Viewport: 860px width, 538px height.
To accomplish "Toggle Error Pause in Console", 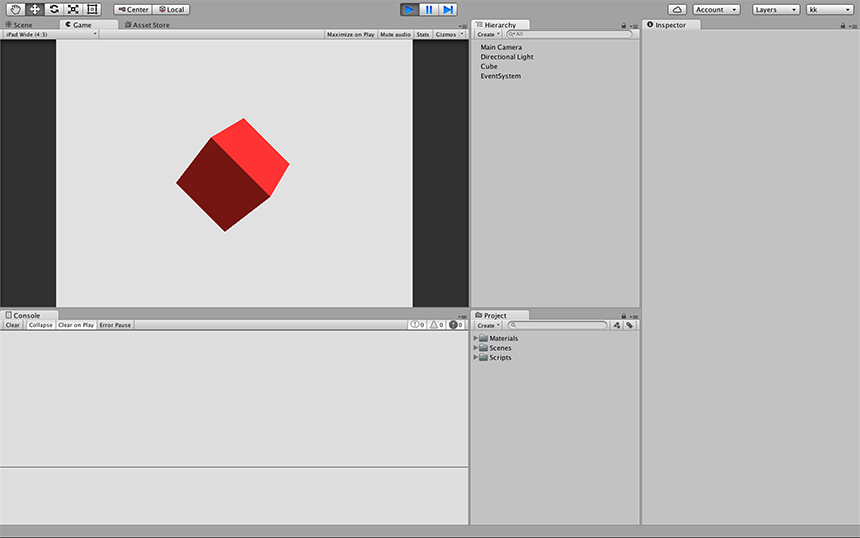I will click(115, 325).
